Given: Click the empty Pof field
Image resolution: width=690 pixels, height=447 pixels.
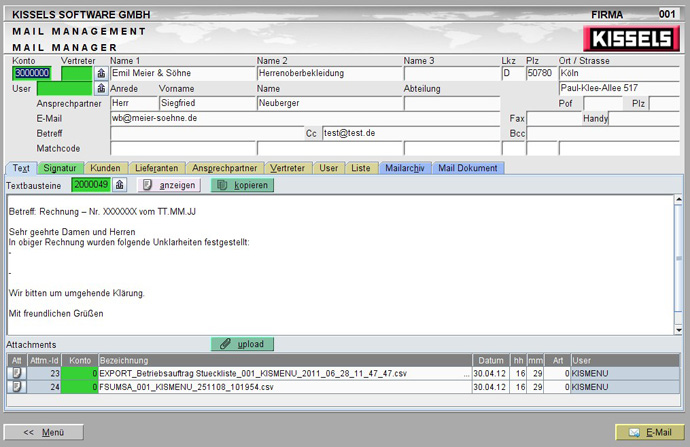Looking at the screenshot, I should pyautogui.click(x=603, y=104).
